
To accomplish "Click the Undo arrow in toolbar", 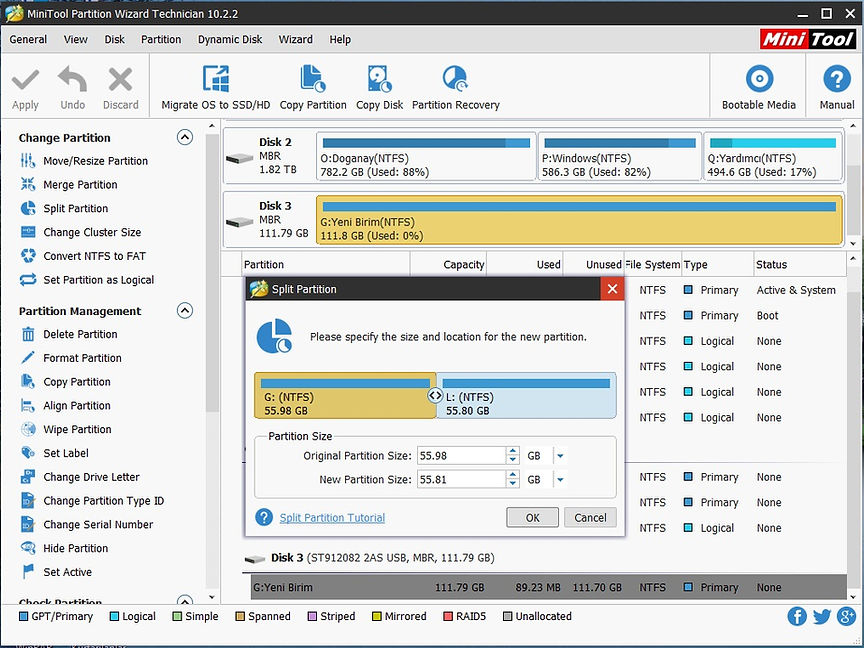I will point(73,80).
